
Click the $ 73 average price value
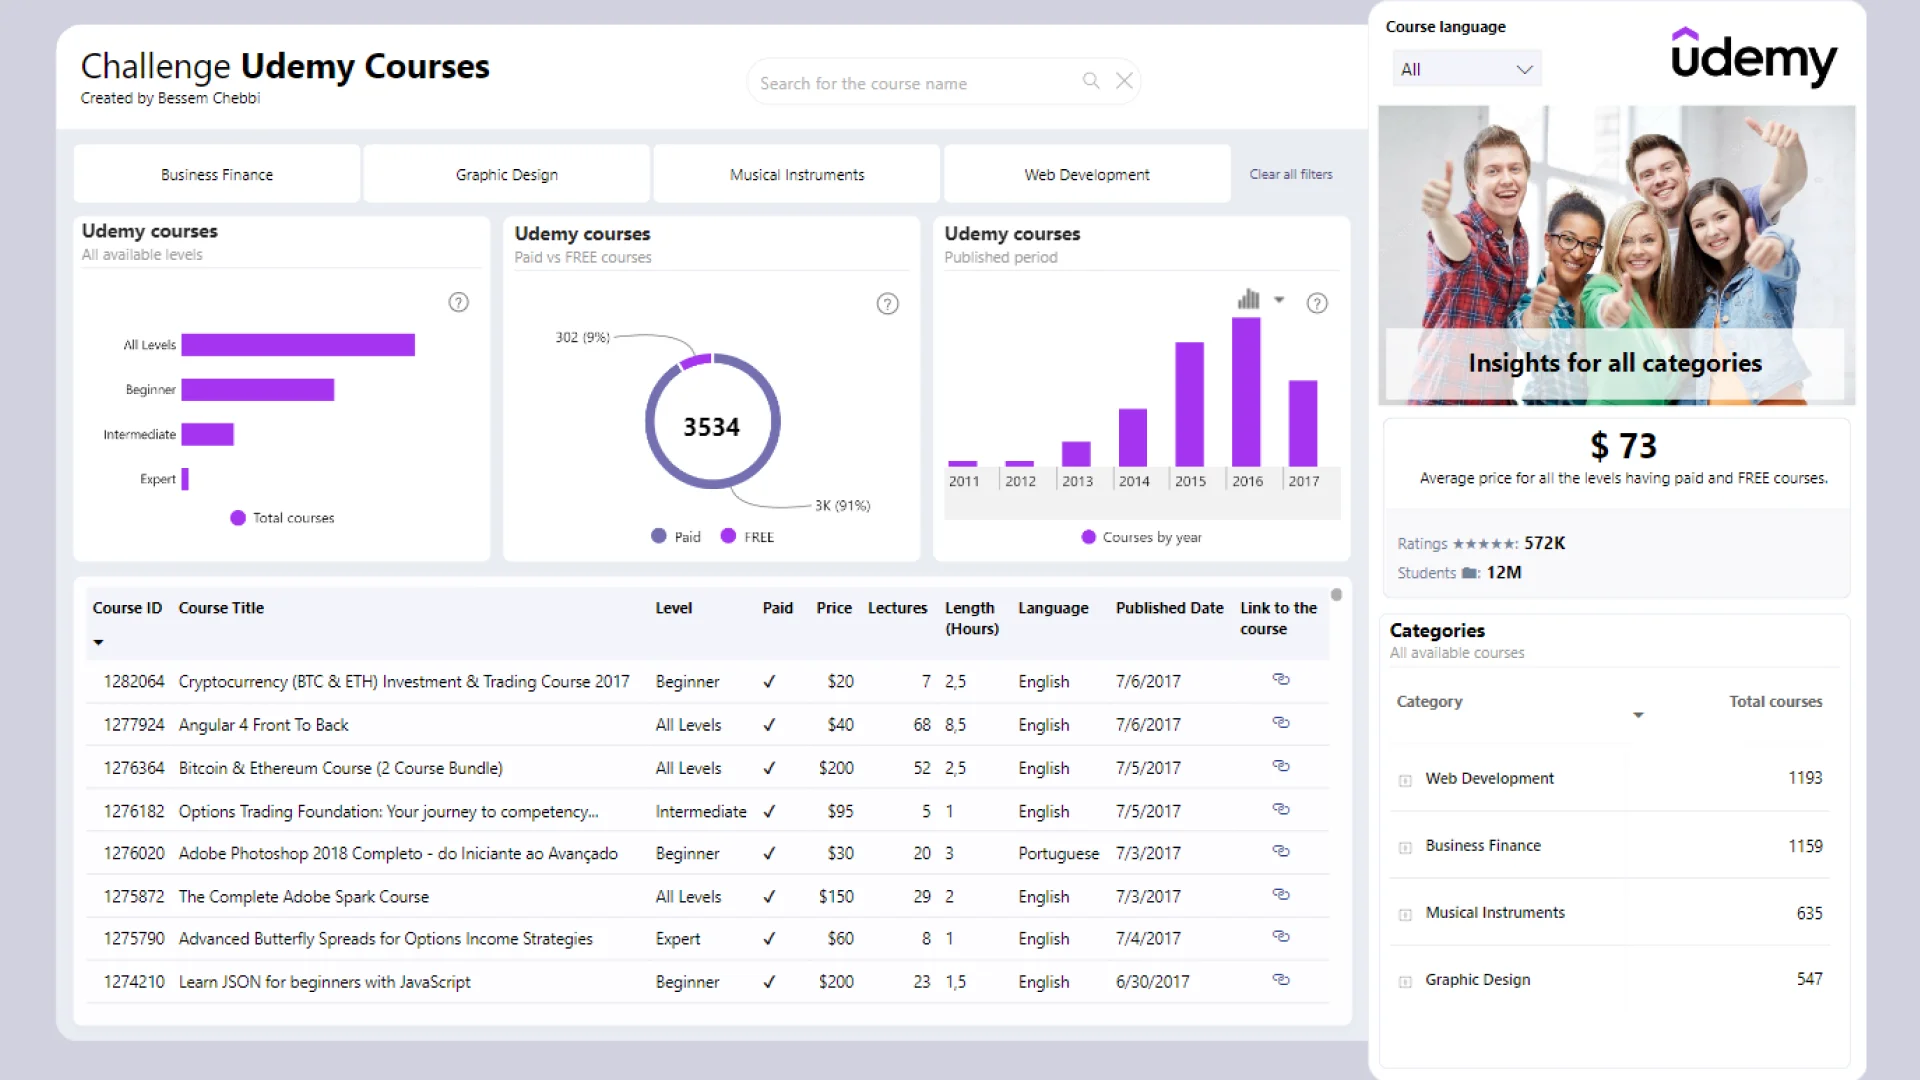[x=1623, y=445]
